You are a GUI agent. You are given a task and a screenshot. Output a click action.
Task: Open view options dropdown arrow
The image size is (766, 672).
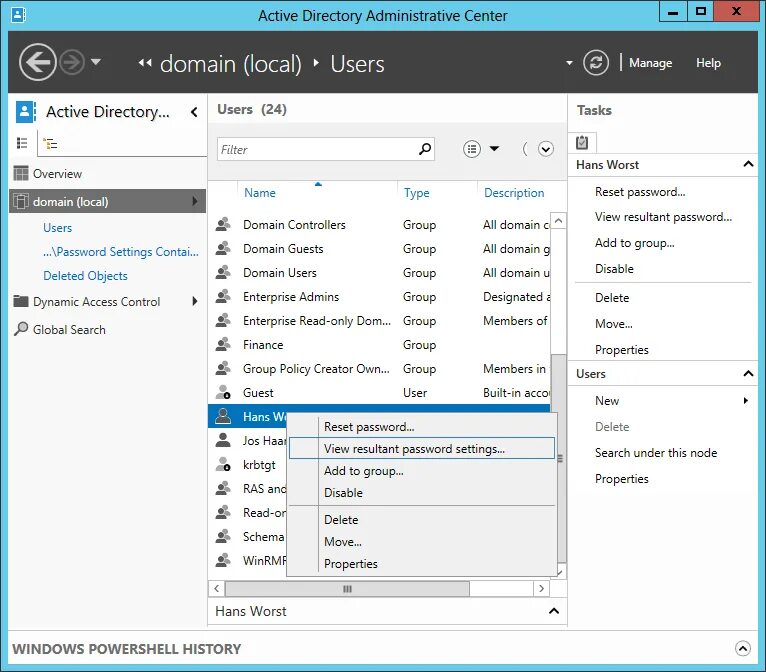click(494, 148)
